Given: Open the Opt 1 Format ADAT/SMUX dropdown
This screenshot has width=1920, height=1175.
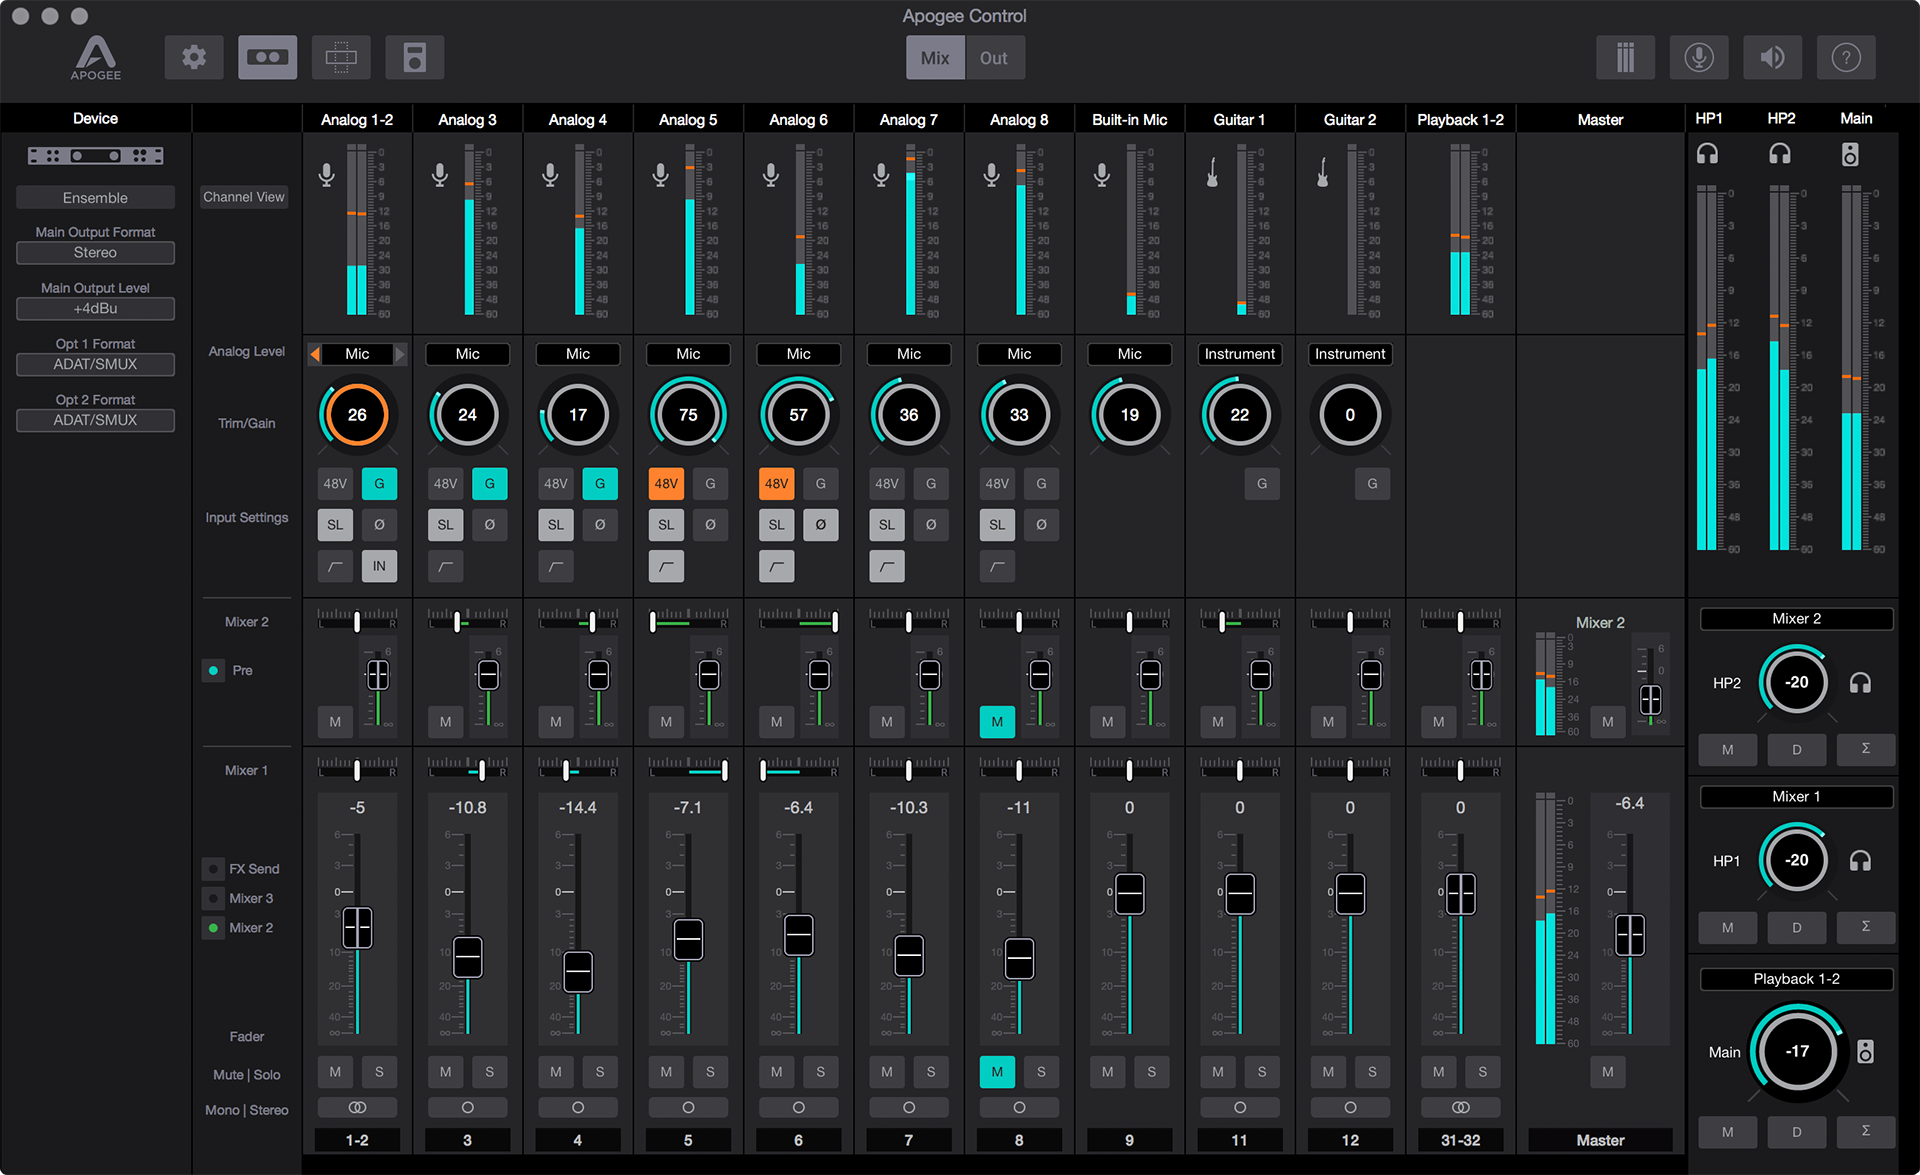Looking at the screenshot, I should click(95, 365).
